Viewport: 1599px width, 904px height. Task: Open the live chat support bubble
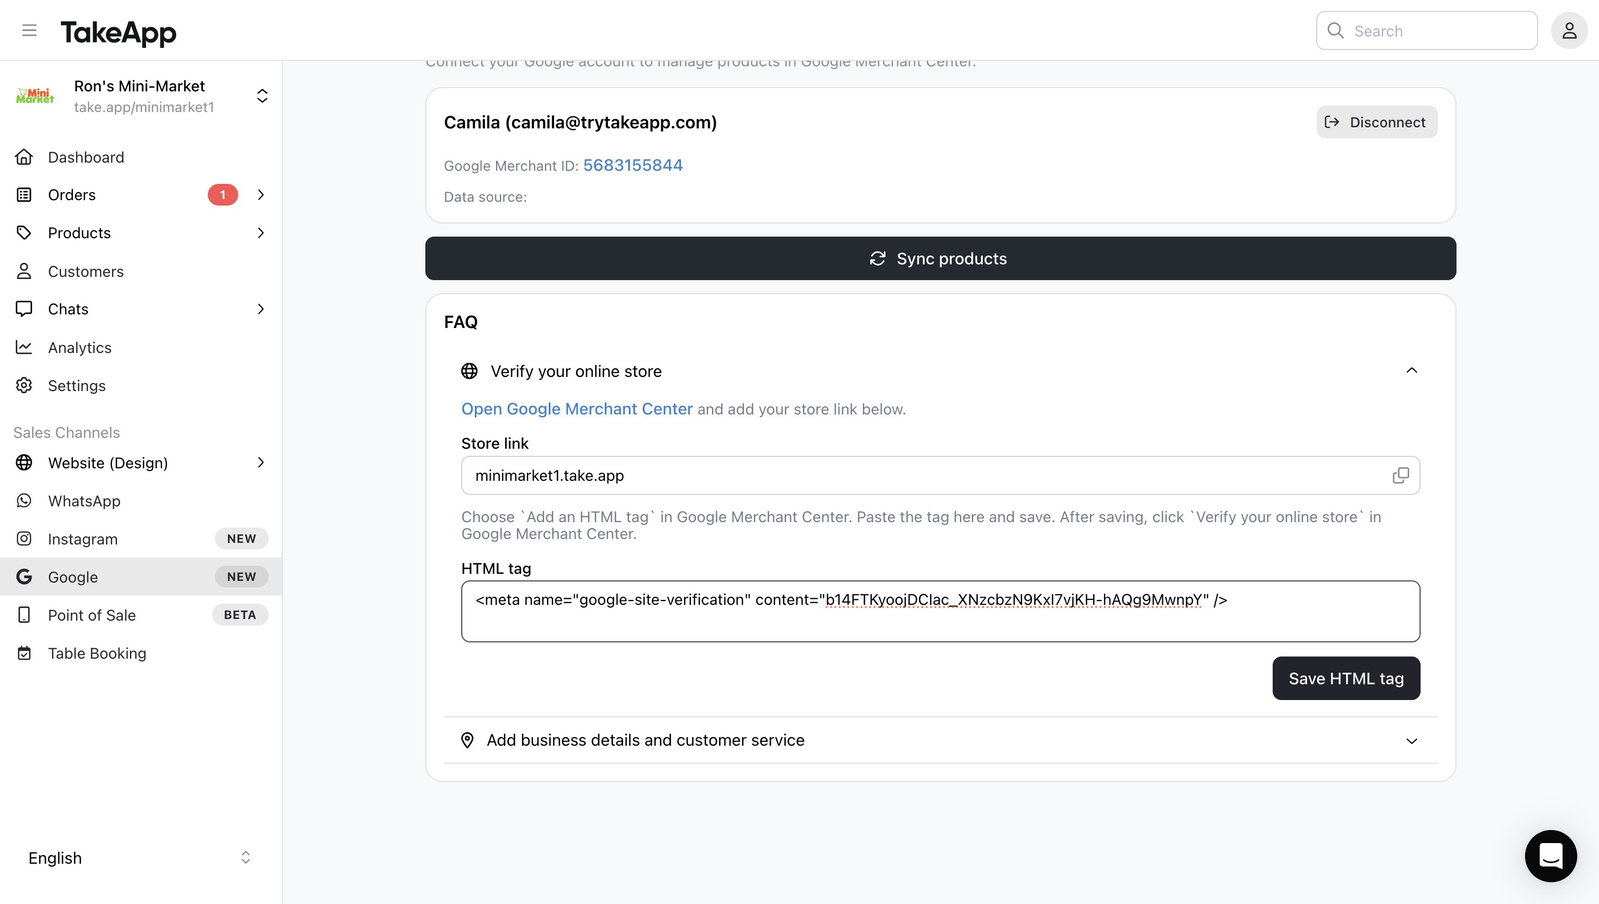(1551, 856)
